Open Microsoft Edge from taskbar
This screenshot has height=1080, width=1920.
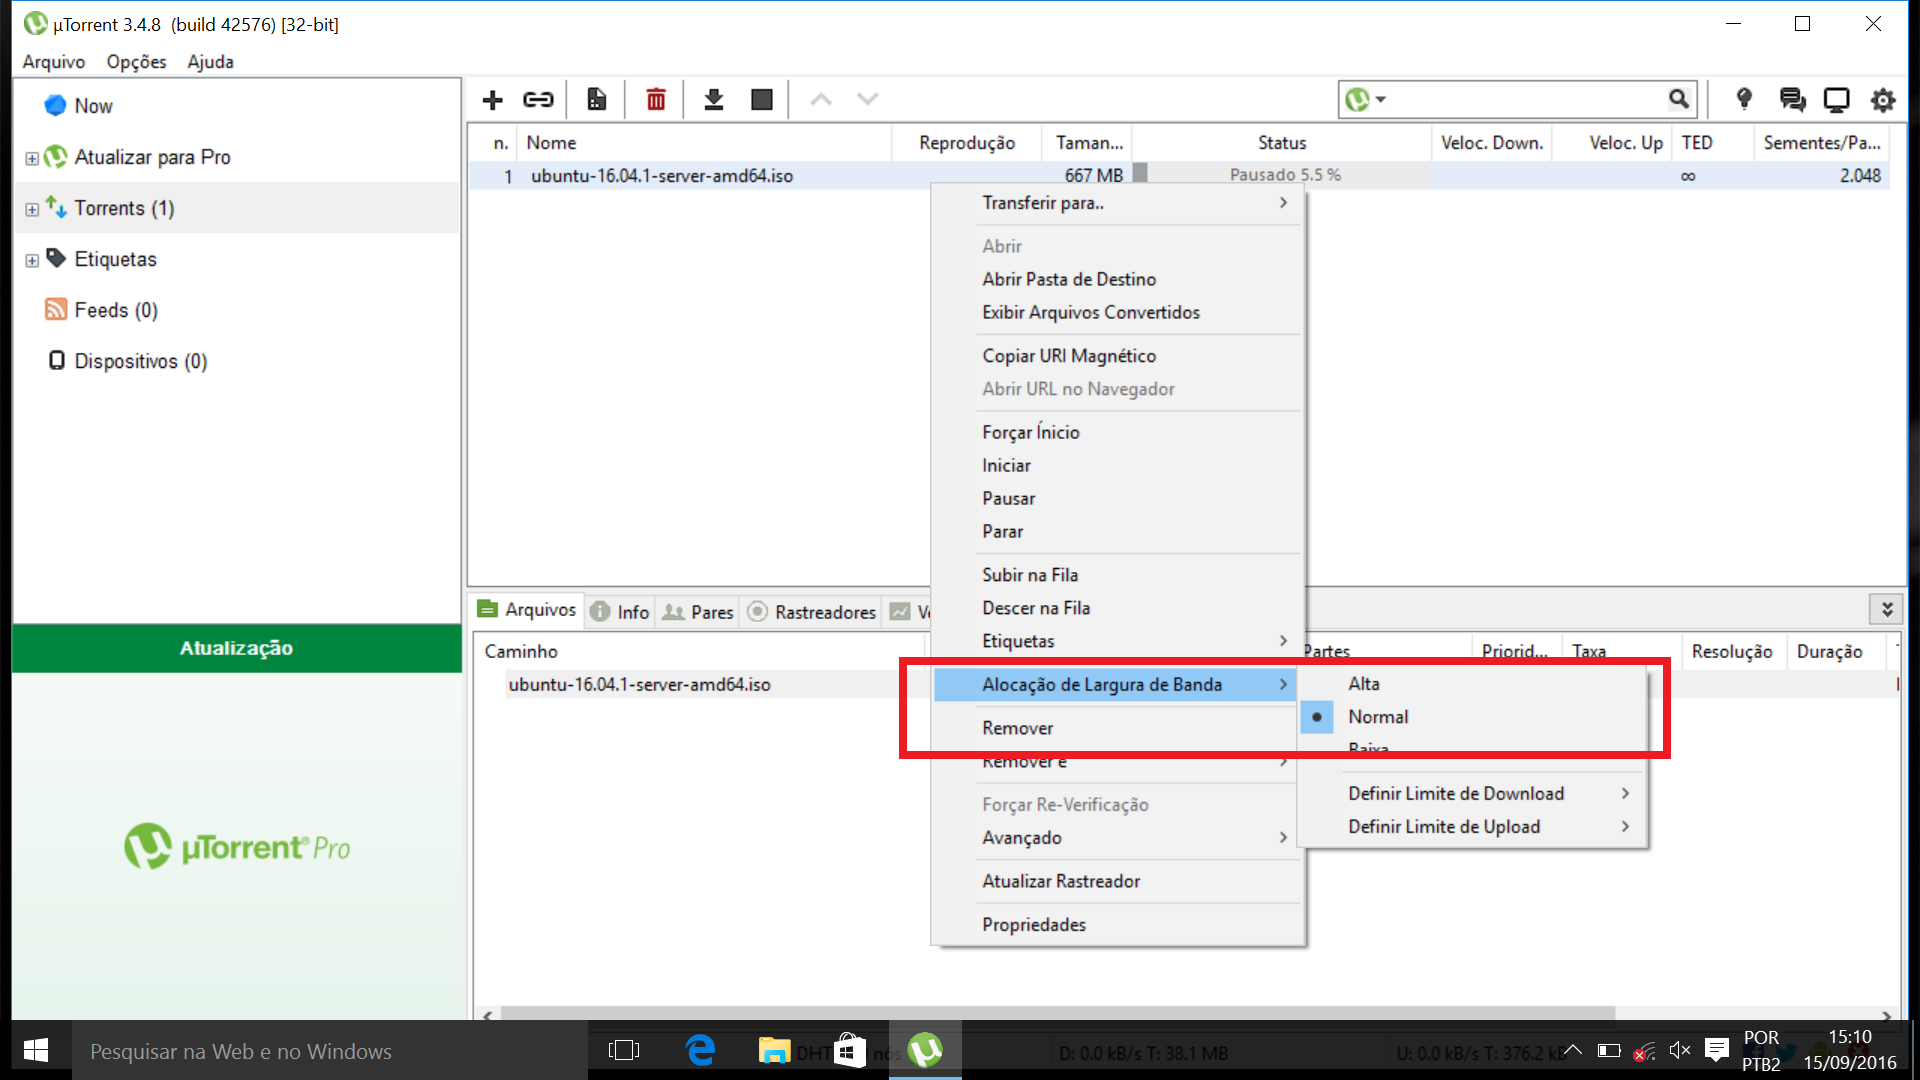click(x=701, y=1050)
